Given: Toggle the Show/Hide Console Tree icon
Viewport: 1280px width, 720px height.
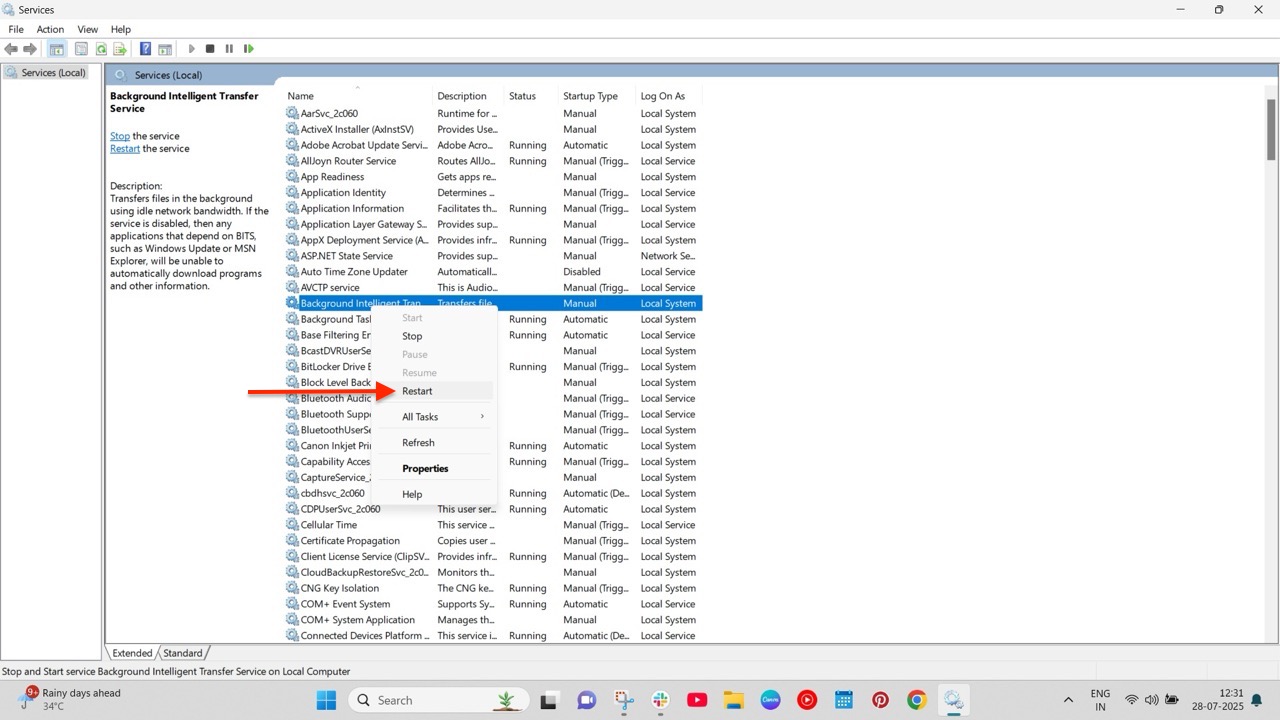Looking at the screenshot, I should (x=56, y=48).
